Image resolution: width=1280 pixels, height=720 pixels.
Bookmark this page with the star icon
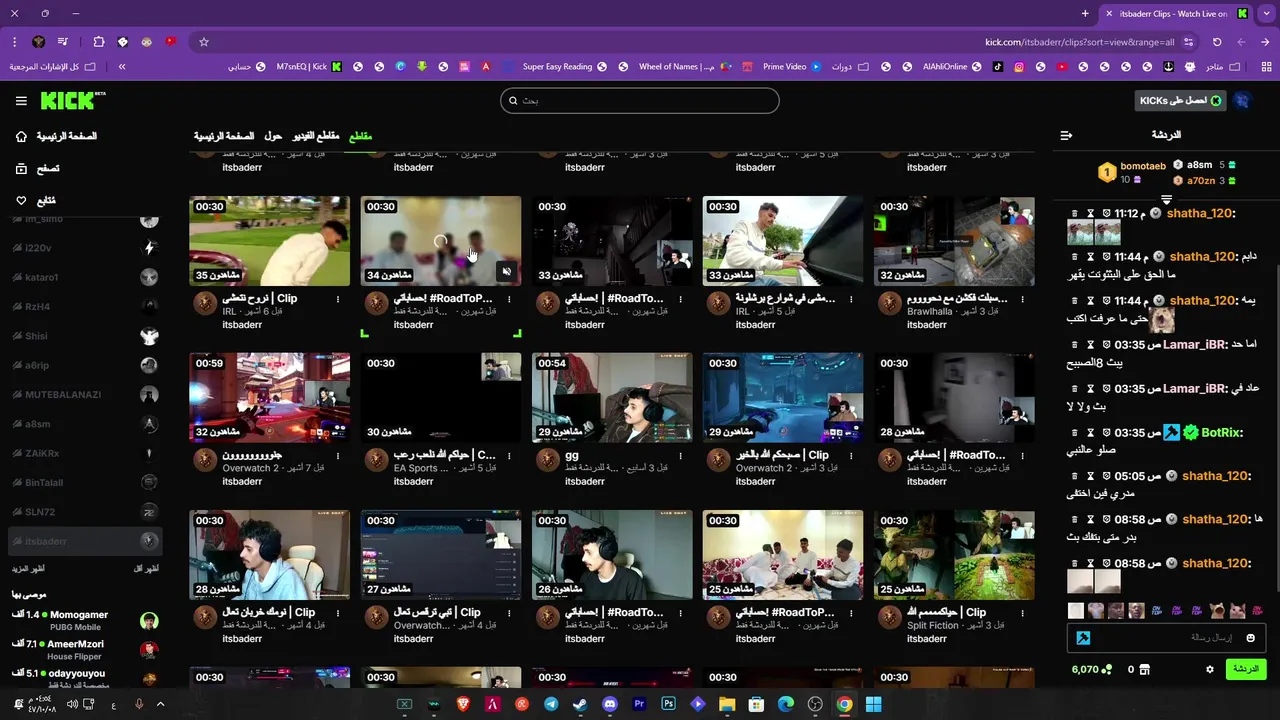tap(204, 42)
